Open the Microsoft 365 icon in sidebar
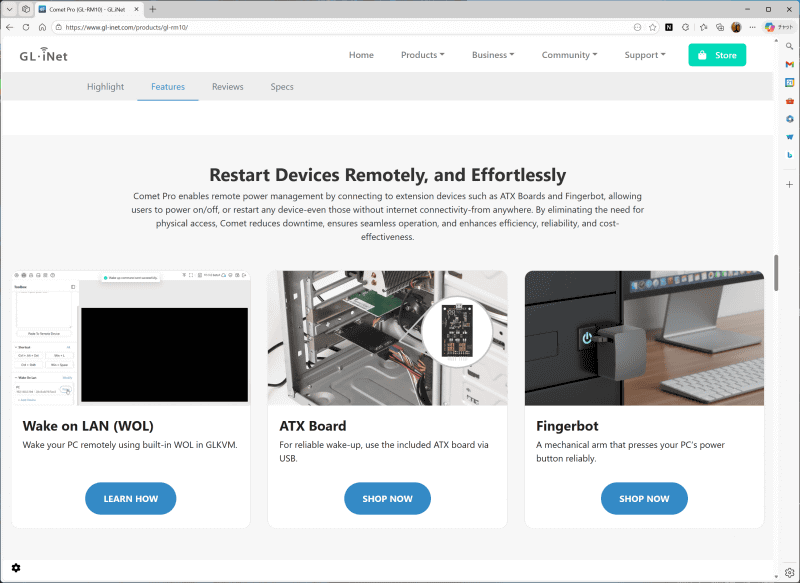The image size is (800, 583). click(x=789, y=118)
